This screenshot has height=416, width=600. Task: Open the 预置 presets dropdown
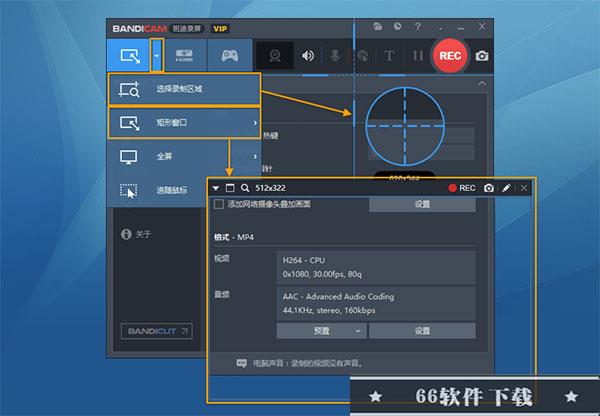(321, 331)
